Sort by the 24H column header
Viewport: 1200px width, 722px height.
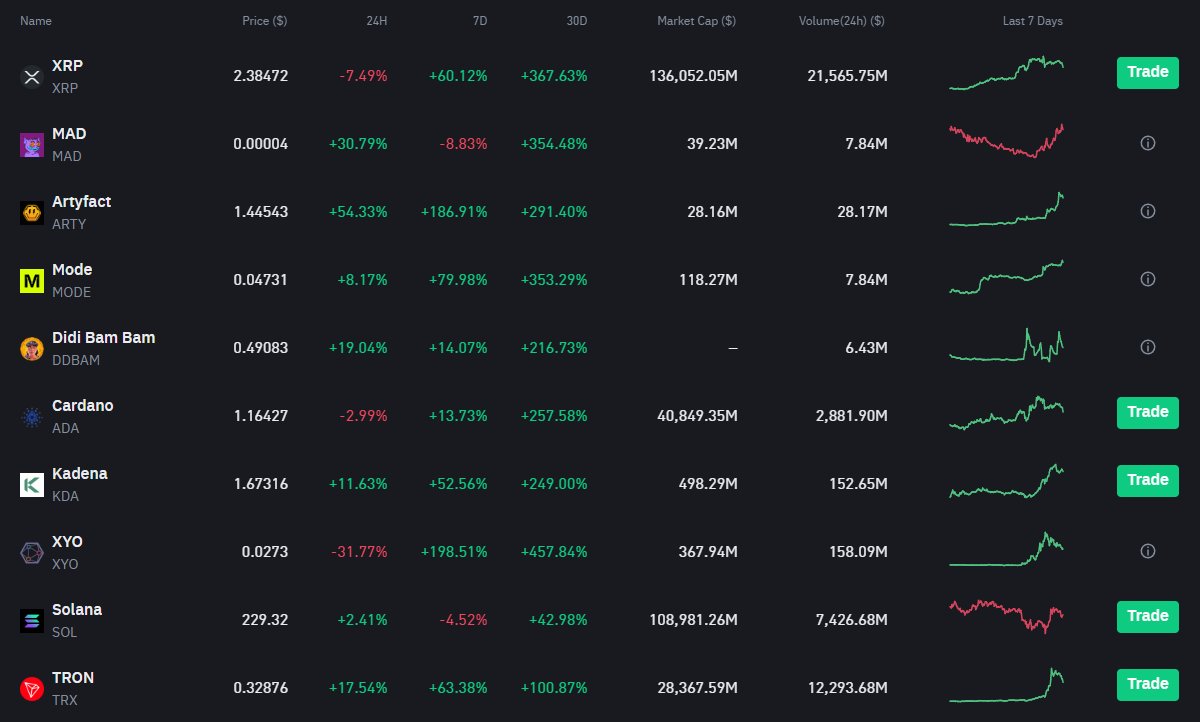click(376, 21)
